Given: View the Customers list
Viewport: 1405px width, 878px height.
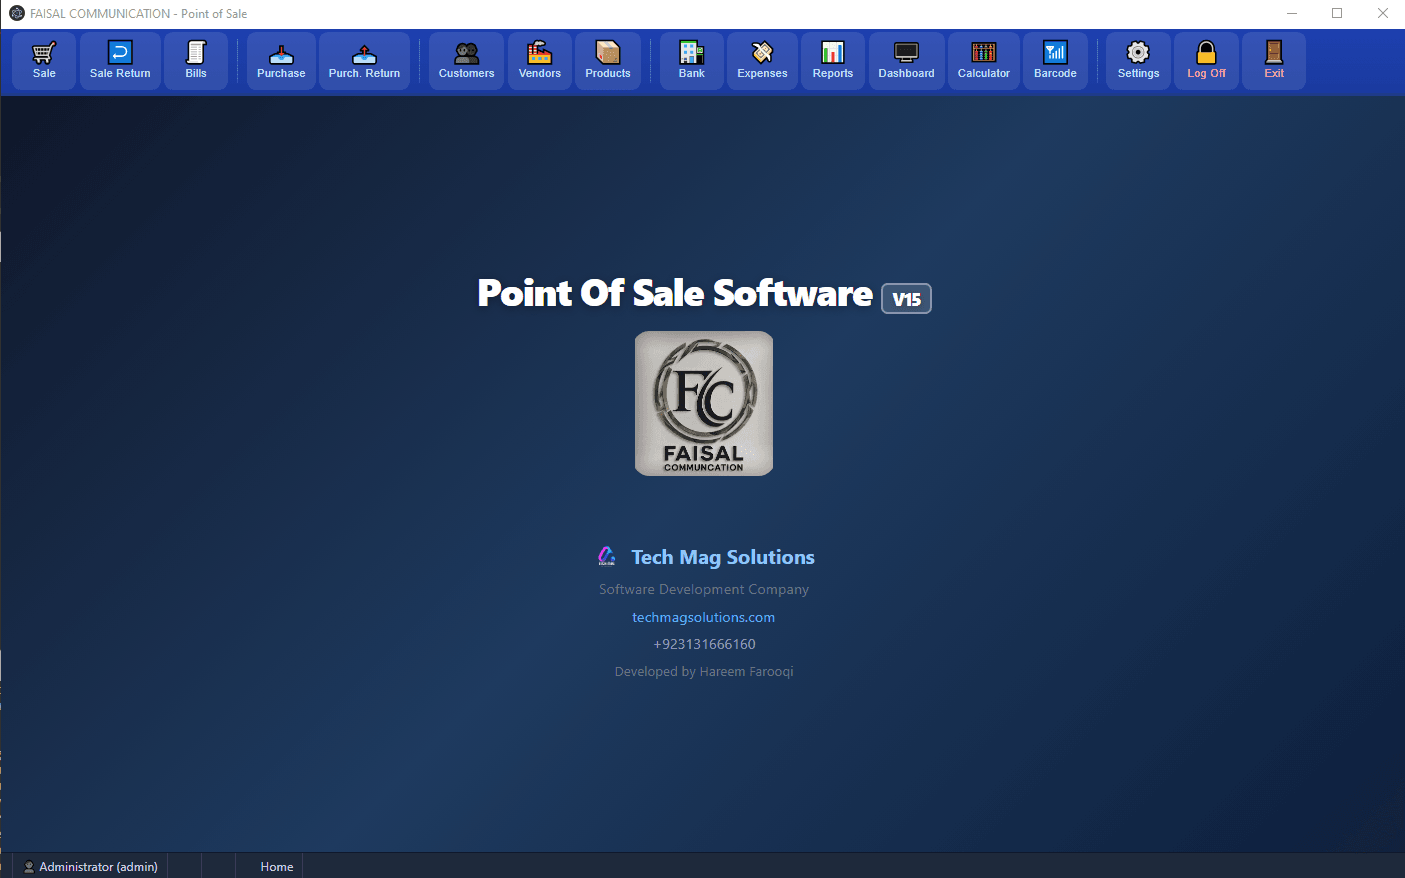Looking at the screenshot, I should (465, 60).
